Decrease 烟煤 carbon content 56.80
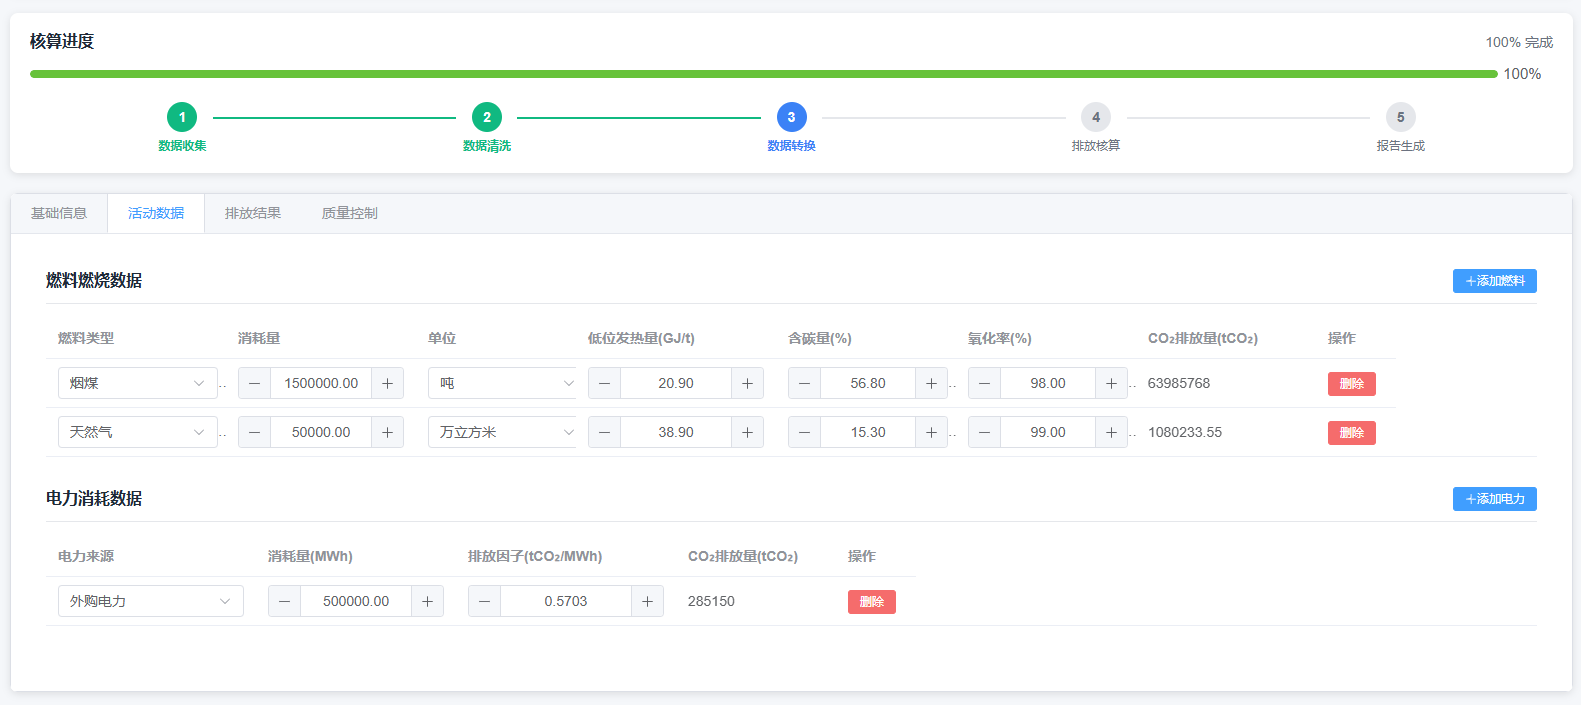 [x=804, y=383]
